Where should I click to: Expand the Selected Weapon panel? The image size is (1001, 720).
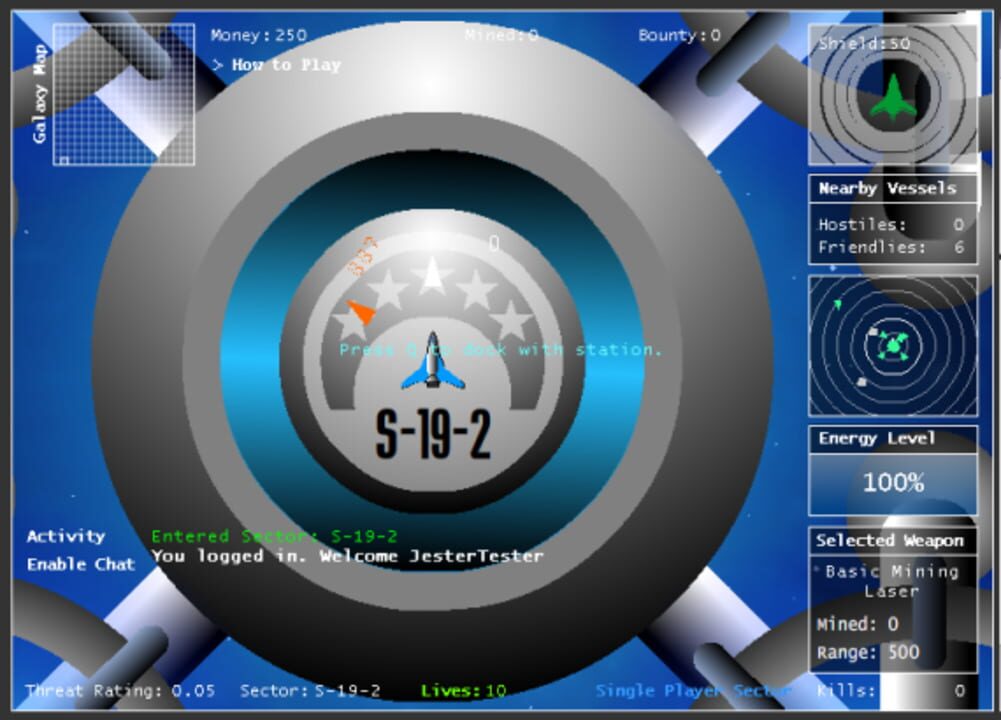tap(890, 540)
